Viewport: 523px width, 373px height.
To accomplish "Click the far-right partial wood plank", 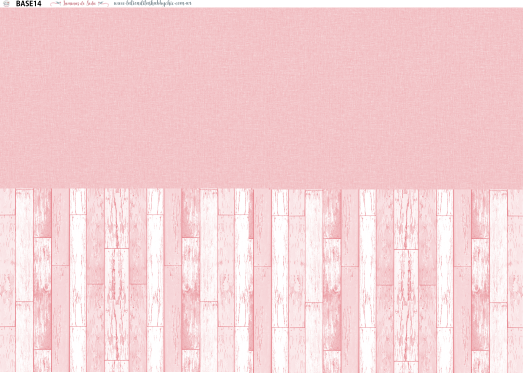I will (x=515, y=280).
